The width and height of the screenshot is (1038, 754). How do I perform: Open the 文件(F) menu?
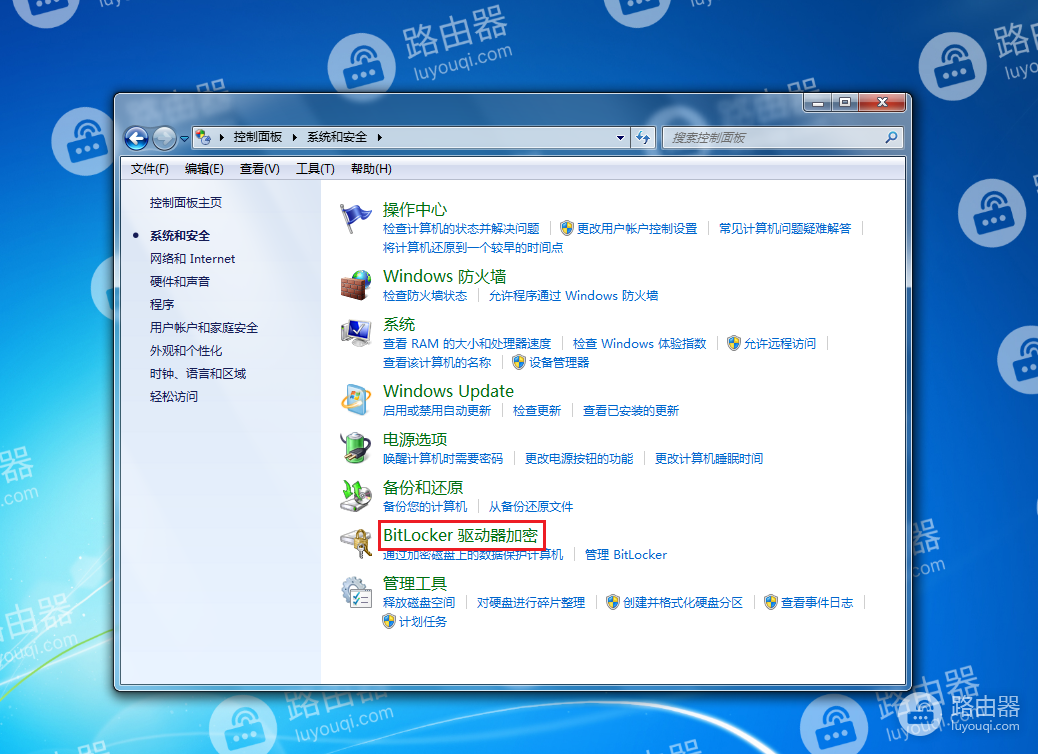click(x=150, y=169)
